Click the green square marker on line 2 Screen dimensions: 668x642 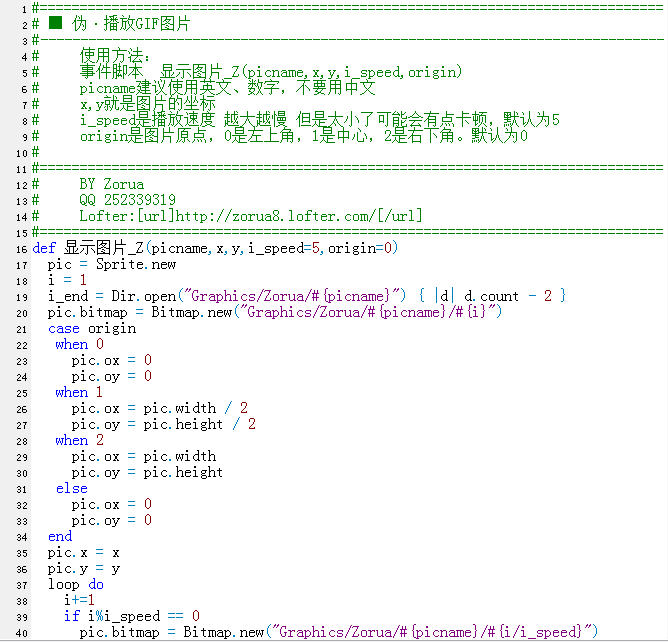55,23
